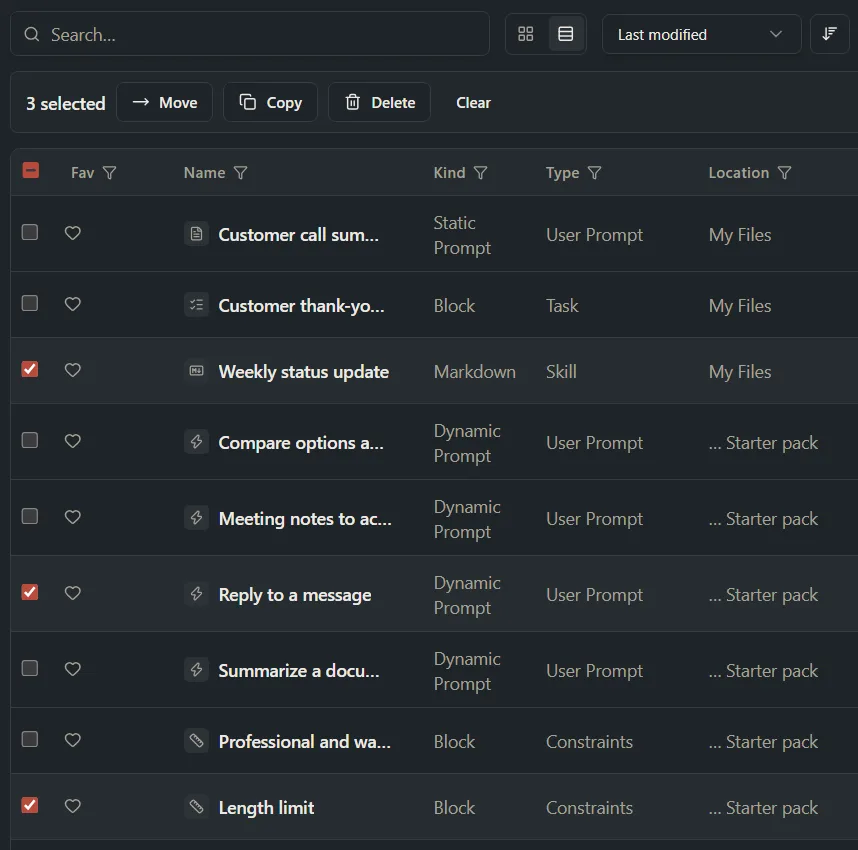
Task: Click the Location column header
Action: [739, 173]
